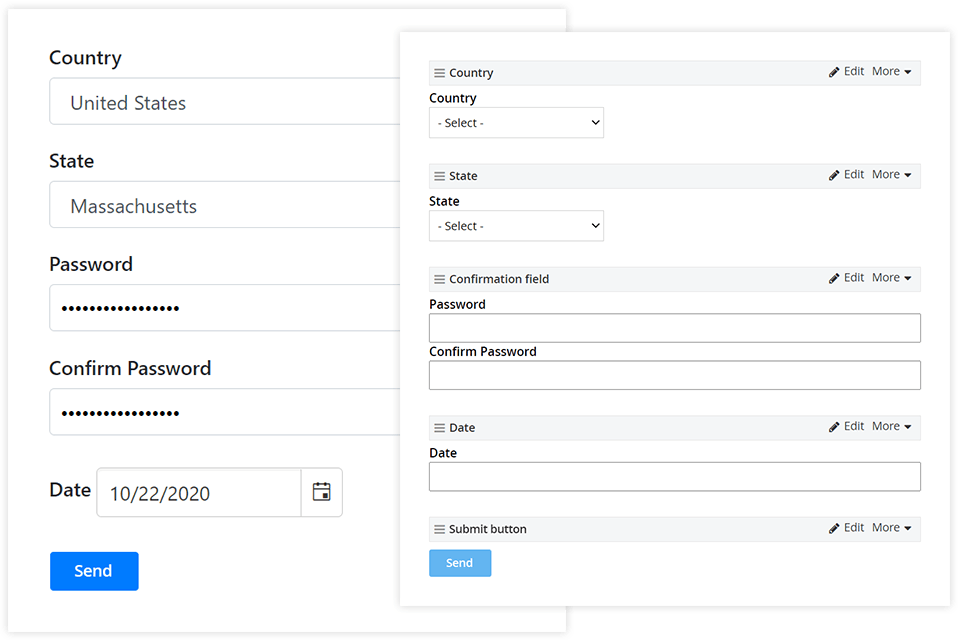Click the Submit button row drag handle
The image size is (960, 640).
(439, 529)
